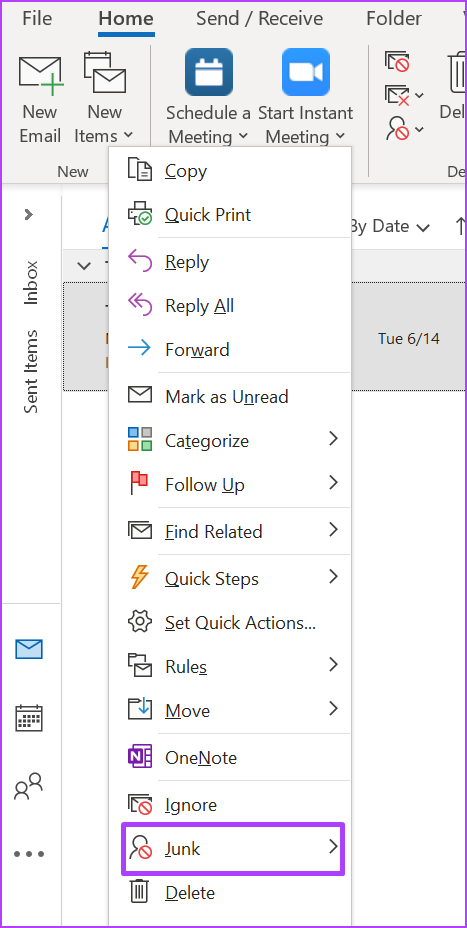Viewport: 467px width, 928px height.
Task: Click the New Email icon
Action: pos(40,76)
